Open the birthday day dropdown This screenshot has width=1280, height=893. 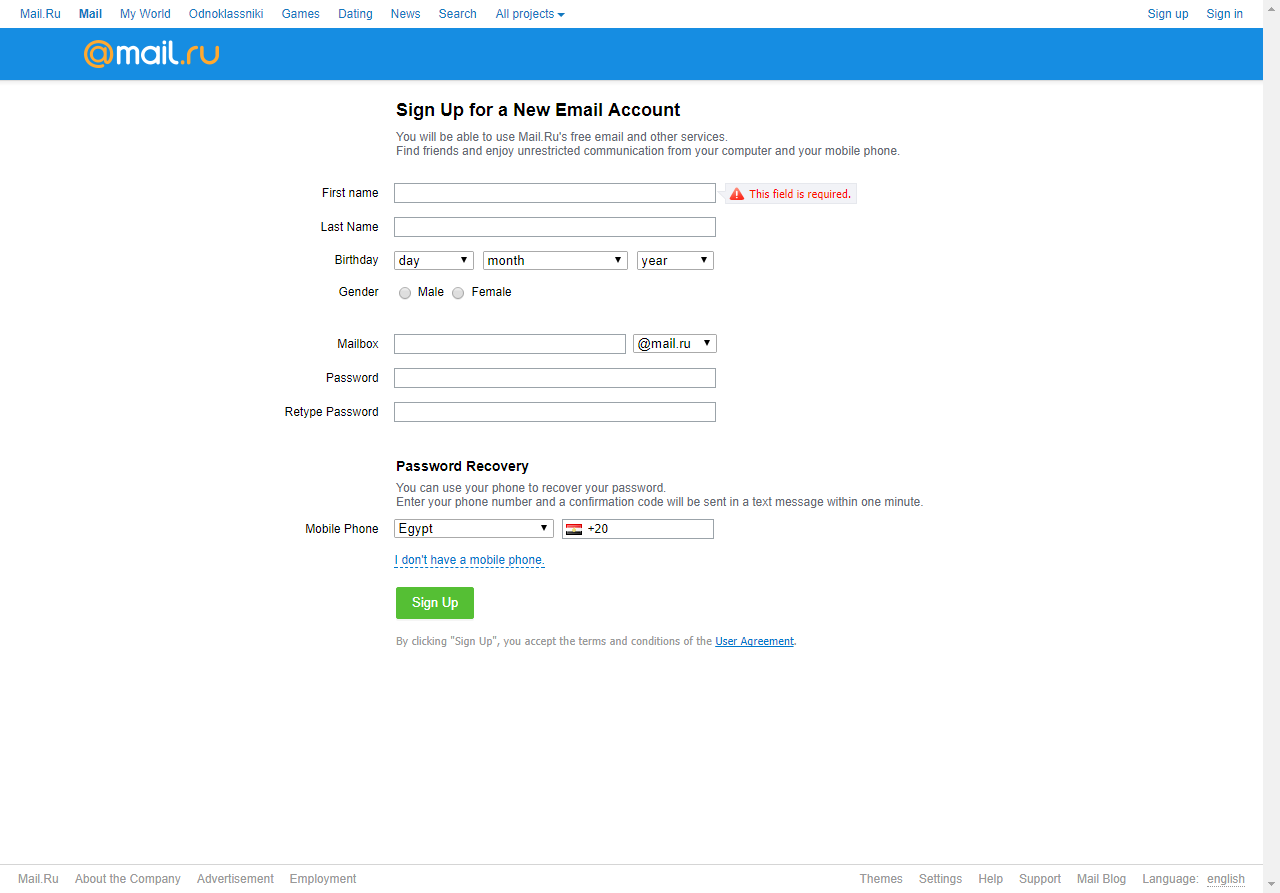coord(434,260)
